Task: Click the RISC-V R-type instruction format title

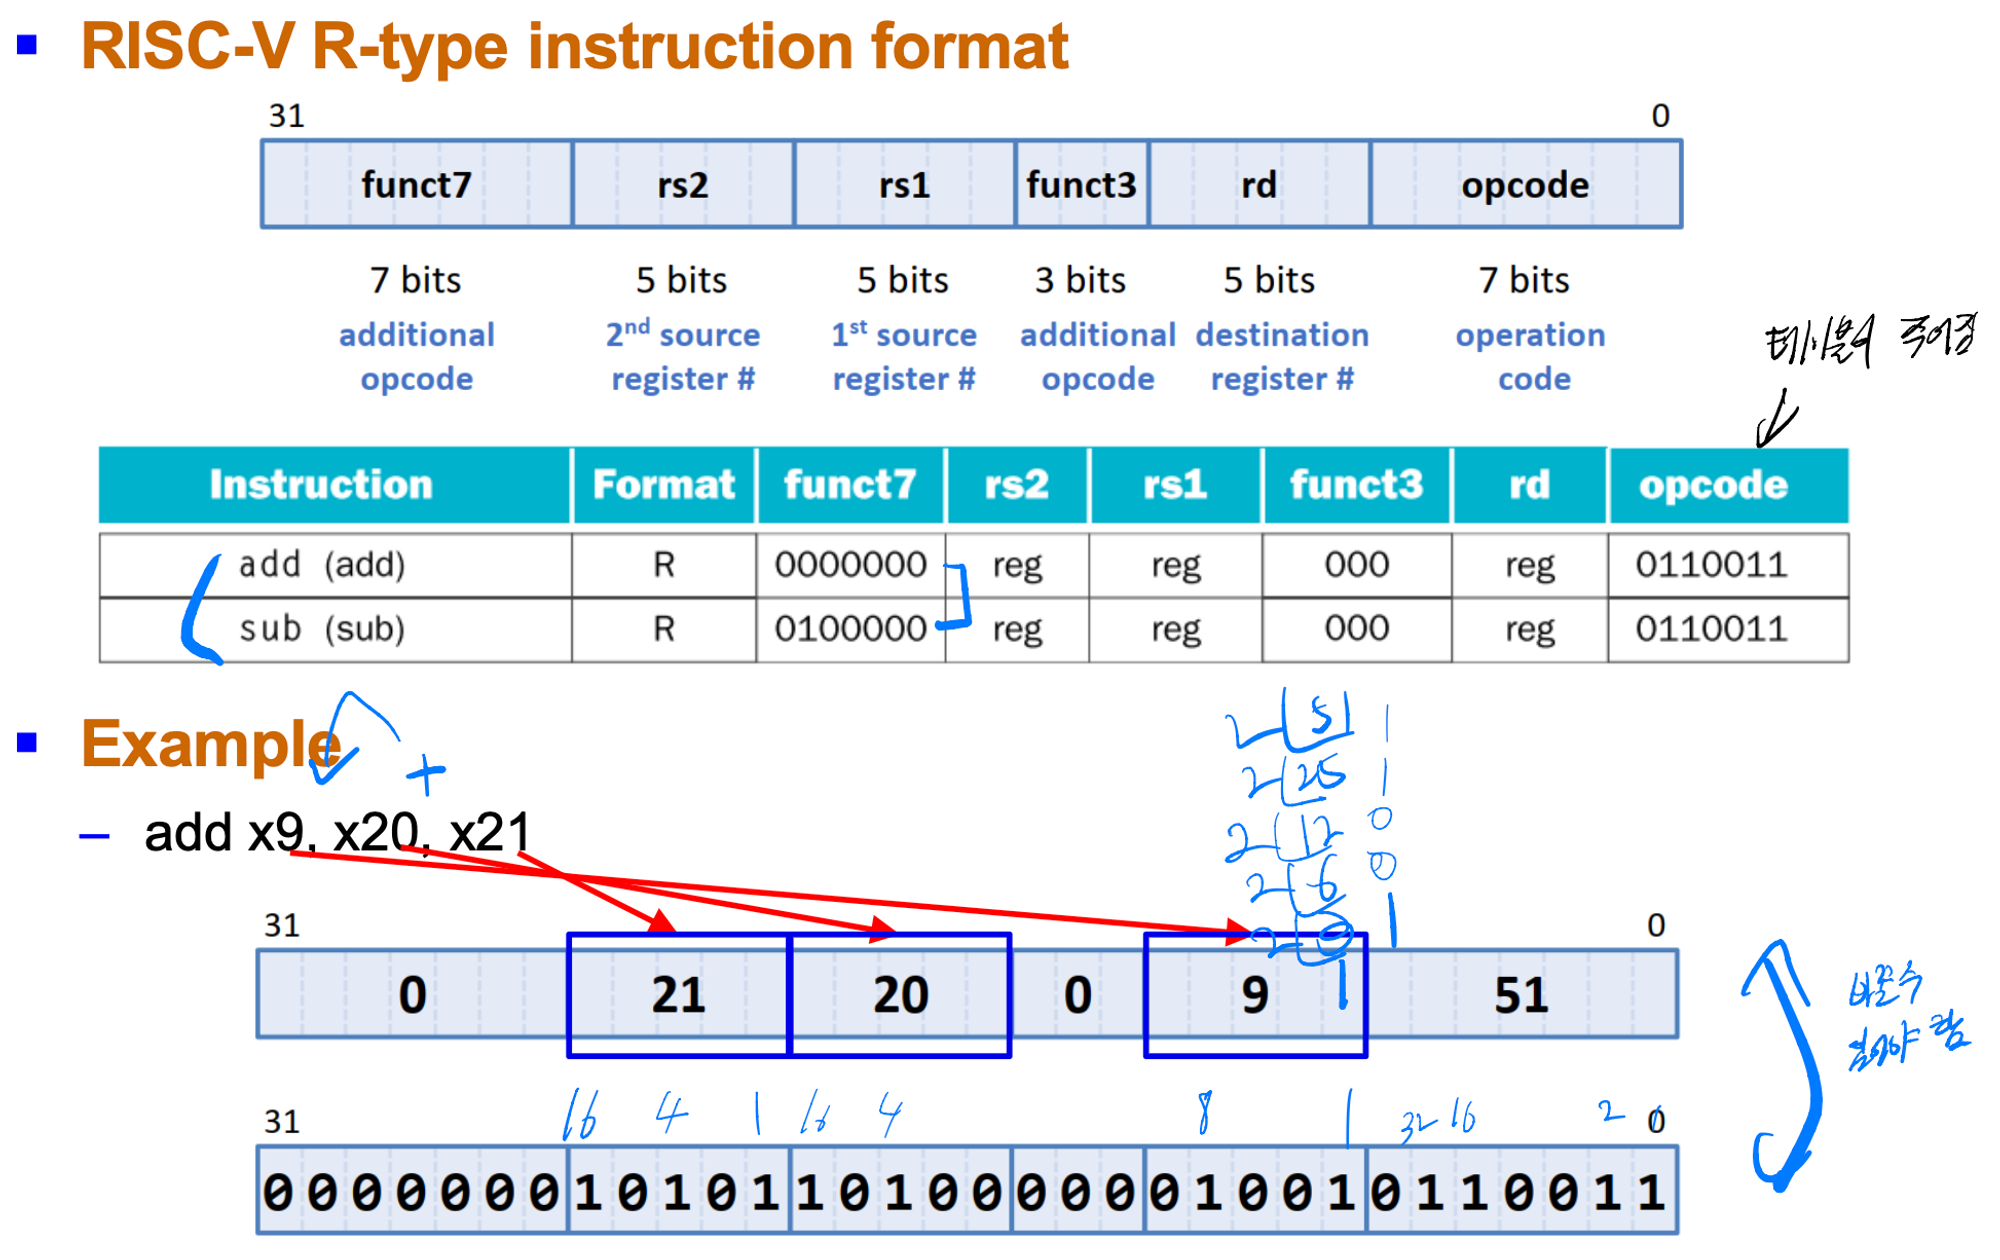Action: pyautogui.click(x=574, y=46)
